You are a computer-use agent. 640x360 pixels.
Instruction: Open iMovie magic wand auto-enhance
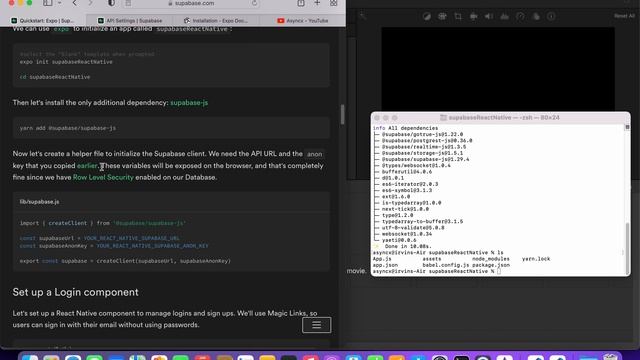point(362,16)
